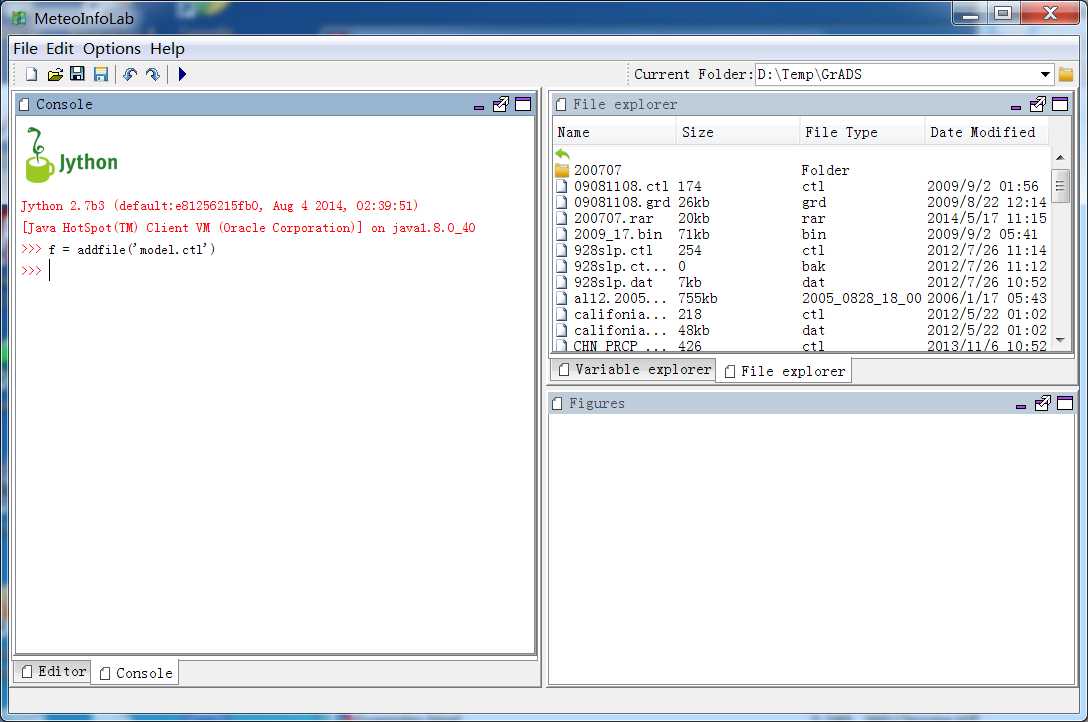Click the file list scroll down arrow

point(1060,340)
